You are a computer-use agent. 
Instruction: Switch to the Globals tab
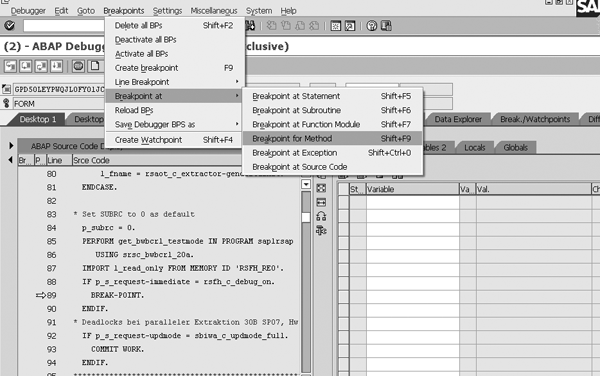coord(515,147)
